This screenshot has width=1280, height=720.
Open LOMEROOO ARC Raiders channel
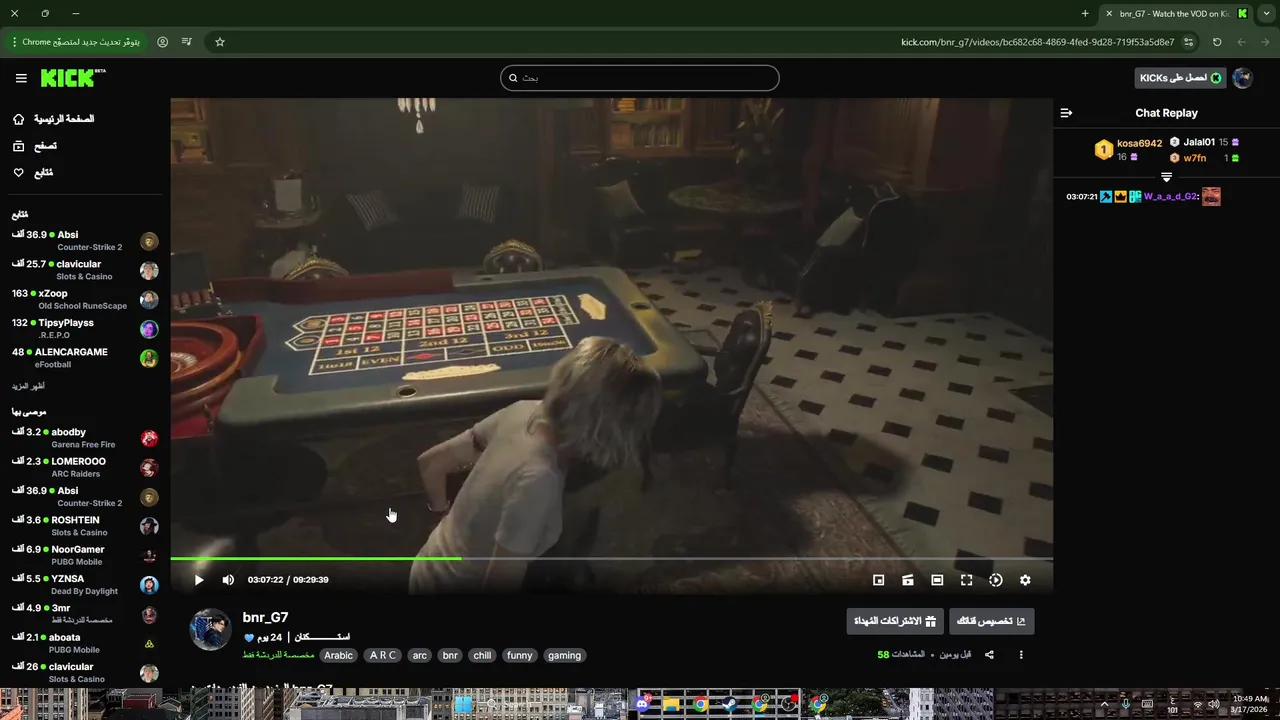pyautogui.click(x=85, y=468)
